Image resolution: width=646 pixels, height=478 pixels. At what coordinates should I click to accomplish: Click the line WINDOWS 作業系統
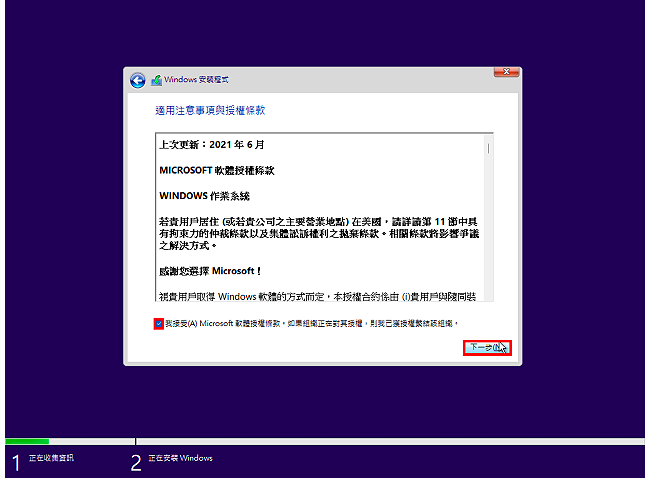pyautogui.click(x=204, y=196)
